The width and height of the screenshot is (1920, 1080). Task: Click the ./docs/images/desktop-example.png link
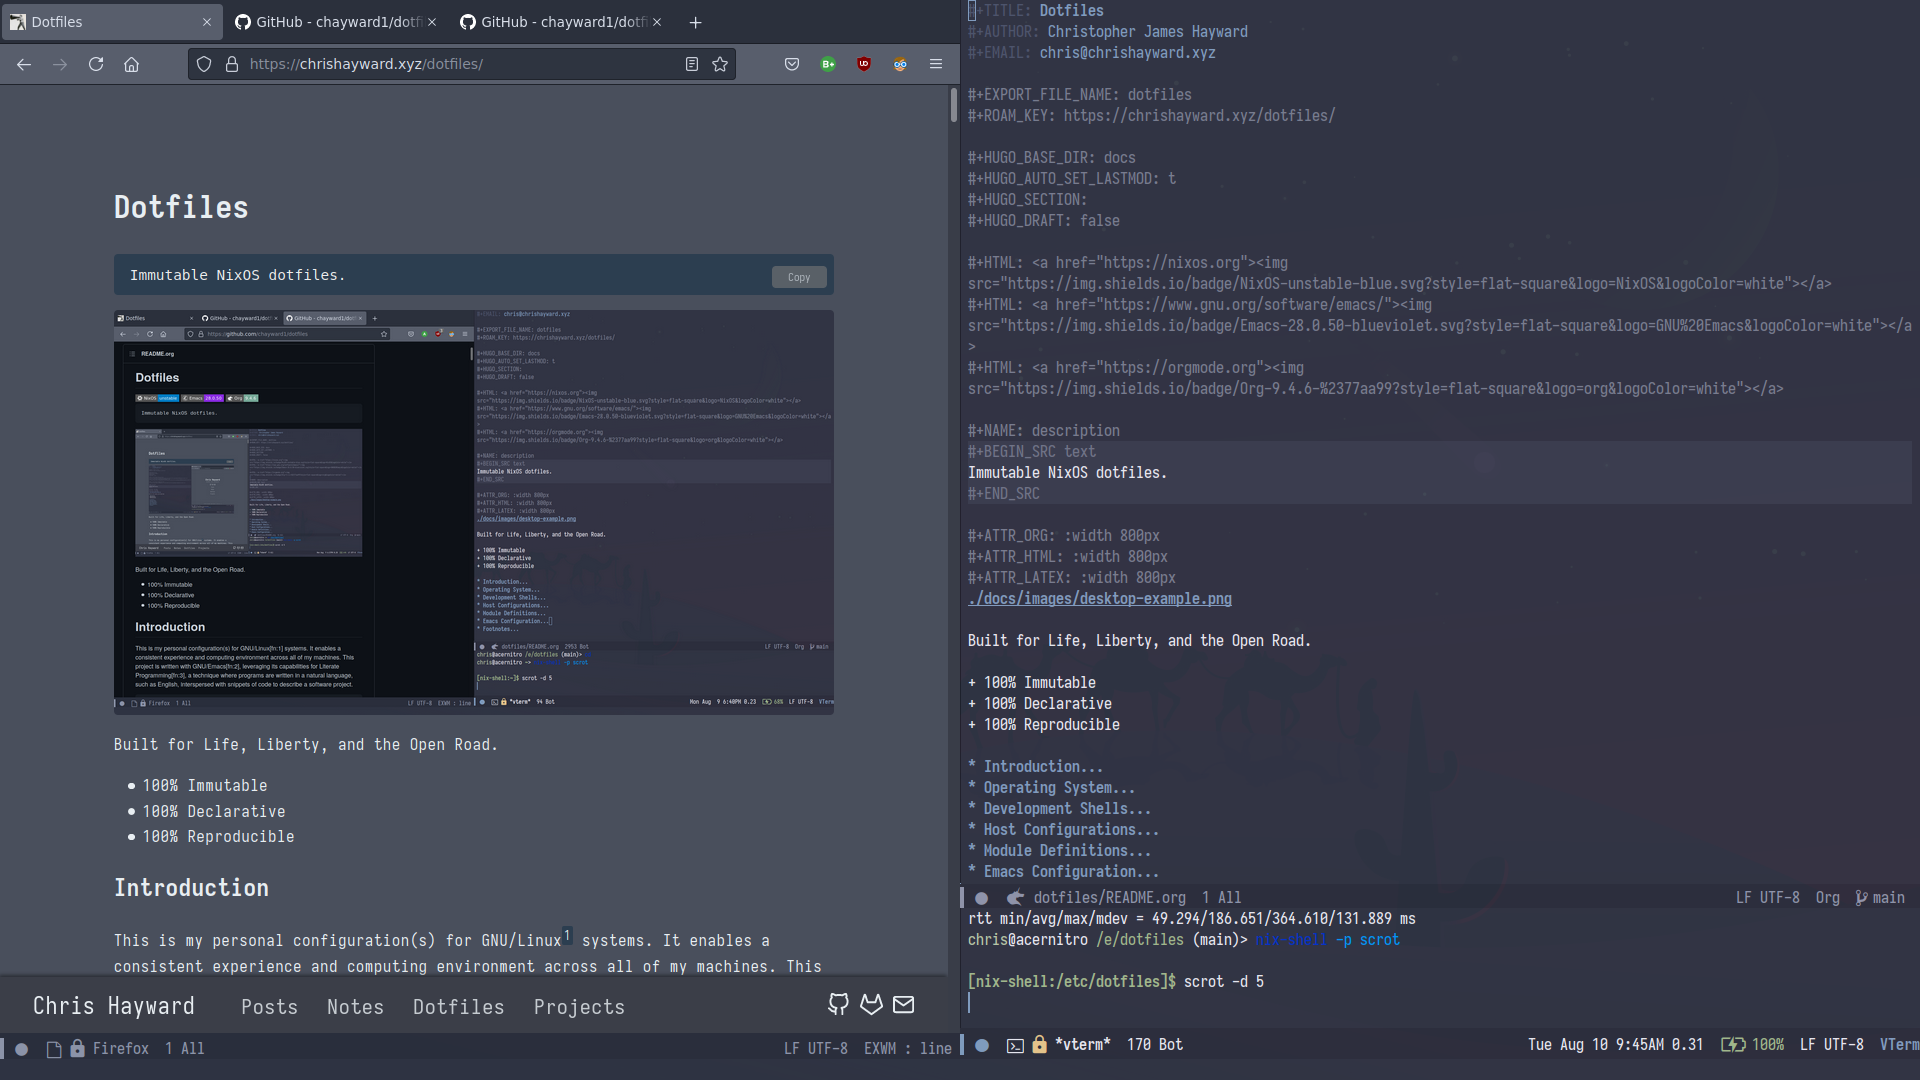[x=1100, y=597]
